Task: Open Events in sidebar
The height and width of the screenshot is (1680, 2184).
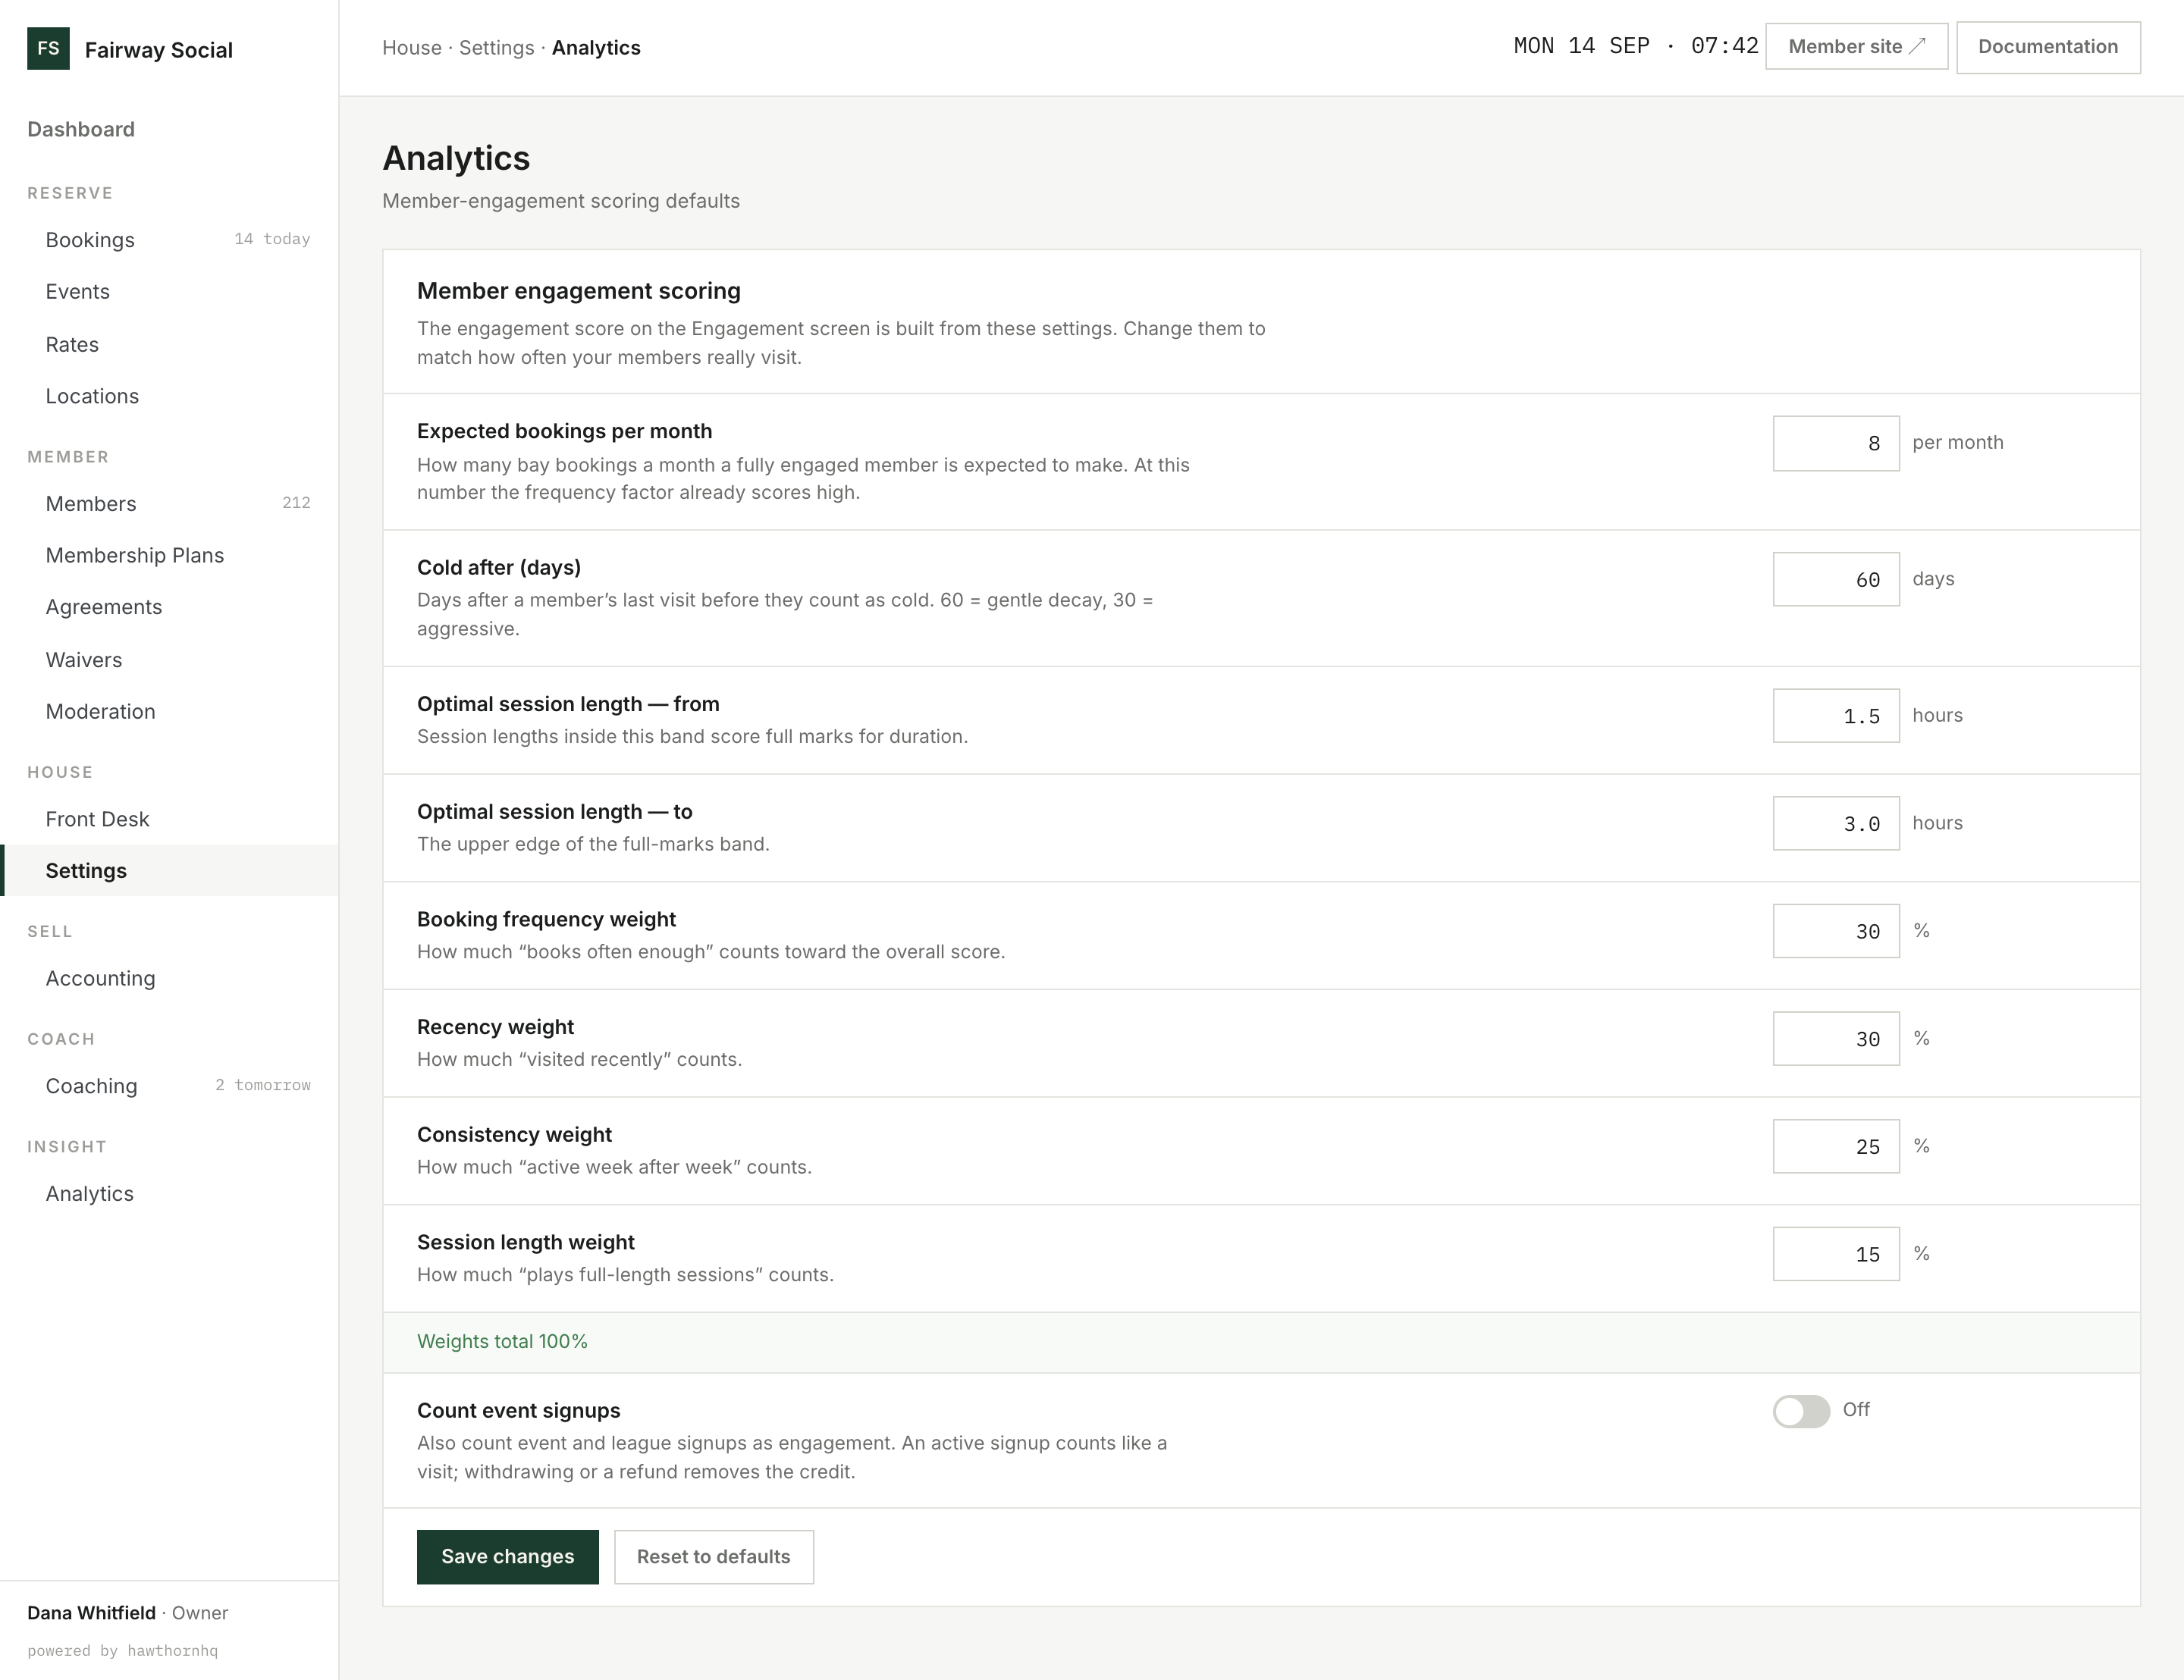Action: pos(169,292)
